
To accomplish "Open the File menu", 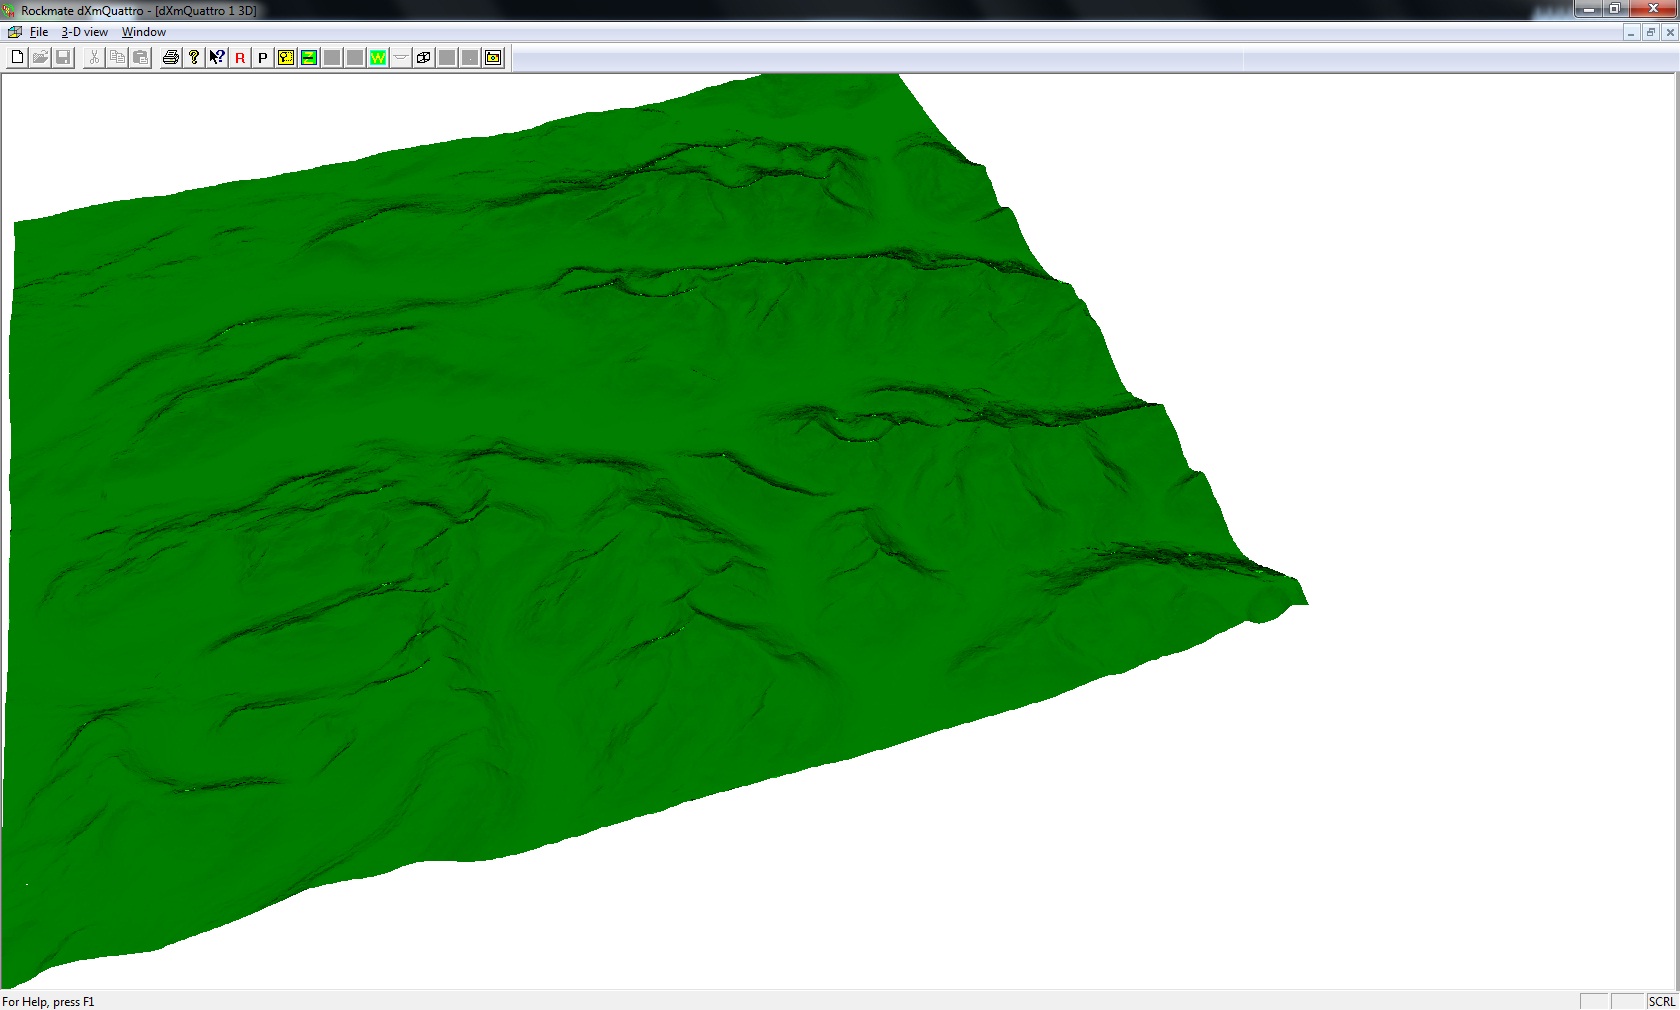I will (39, 32).
